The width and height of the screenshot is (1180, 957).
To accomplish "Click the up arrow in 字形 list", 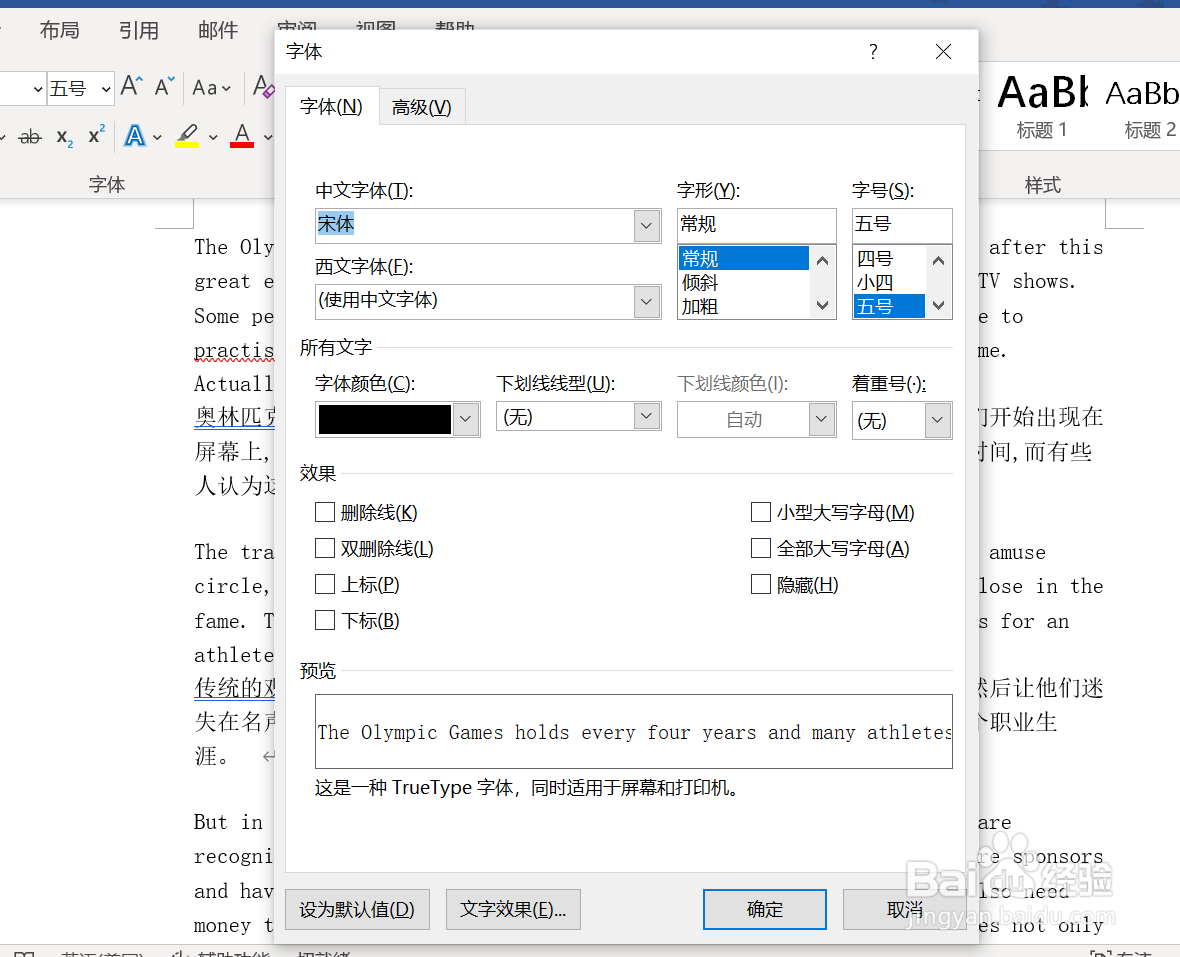I will [823, 260].
